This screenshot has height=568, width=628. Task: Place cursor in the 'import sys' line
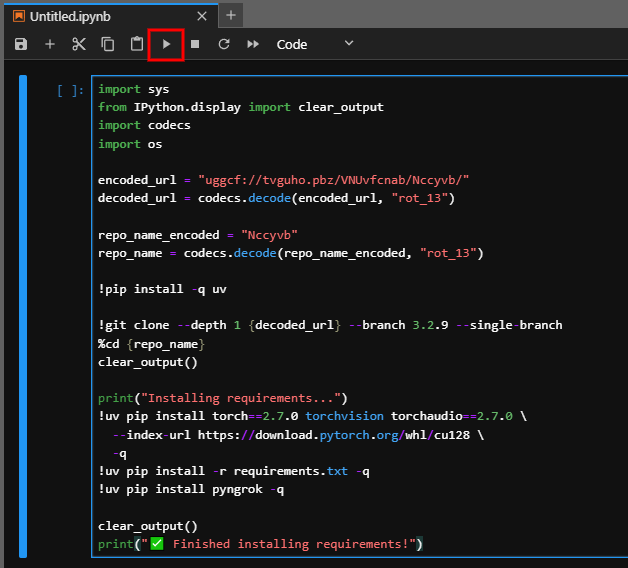(x=134, y=89)
